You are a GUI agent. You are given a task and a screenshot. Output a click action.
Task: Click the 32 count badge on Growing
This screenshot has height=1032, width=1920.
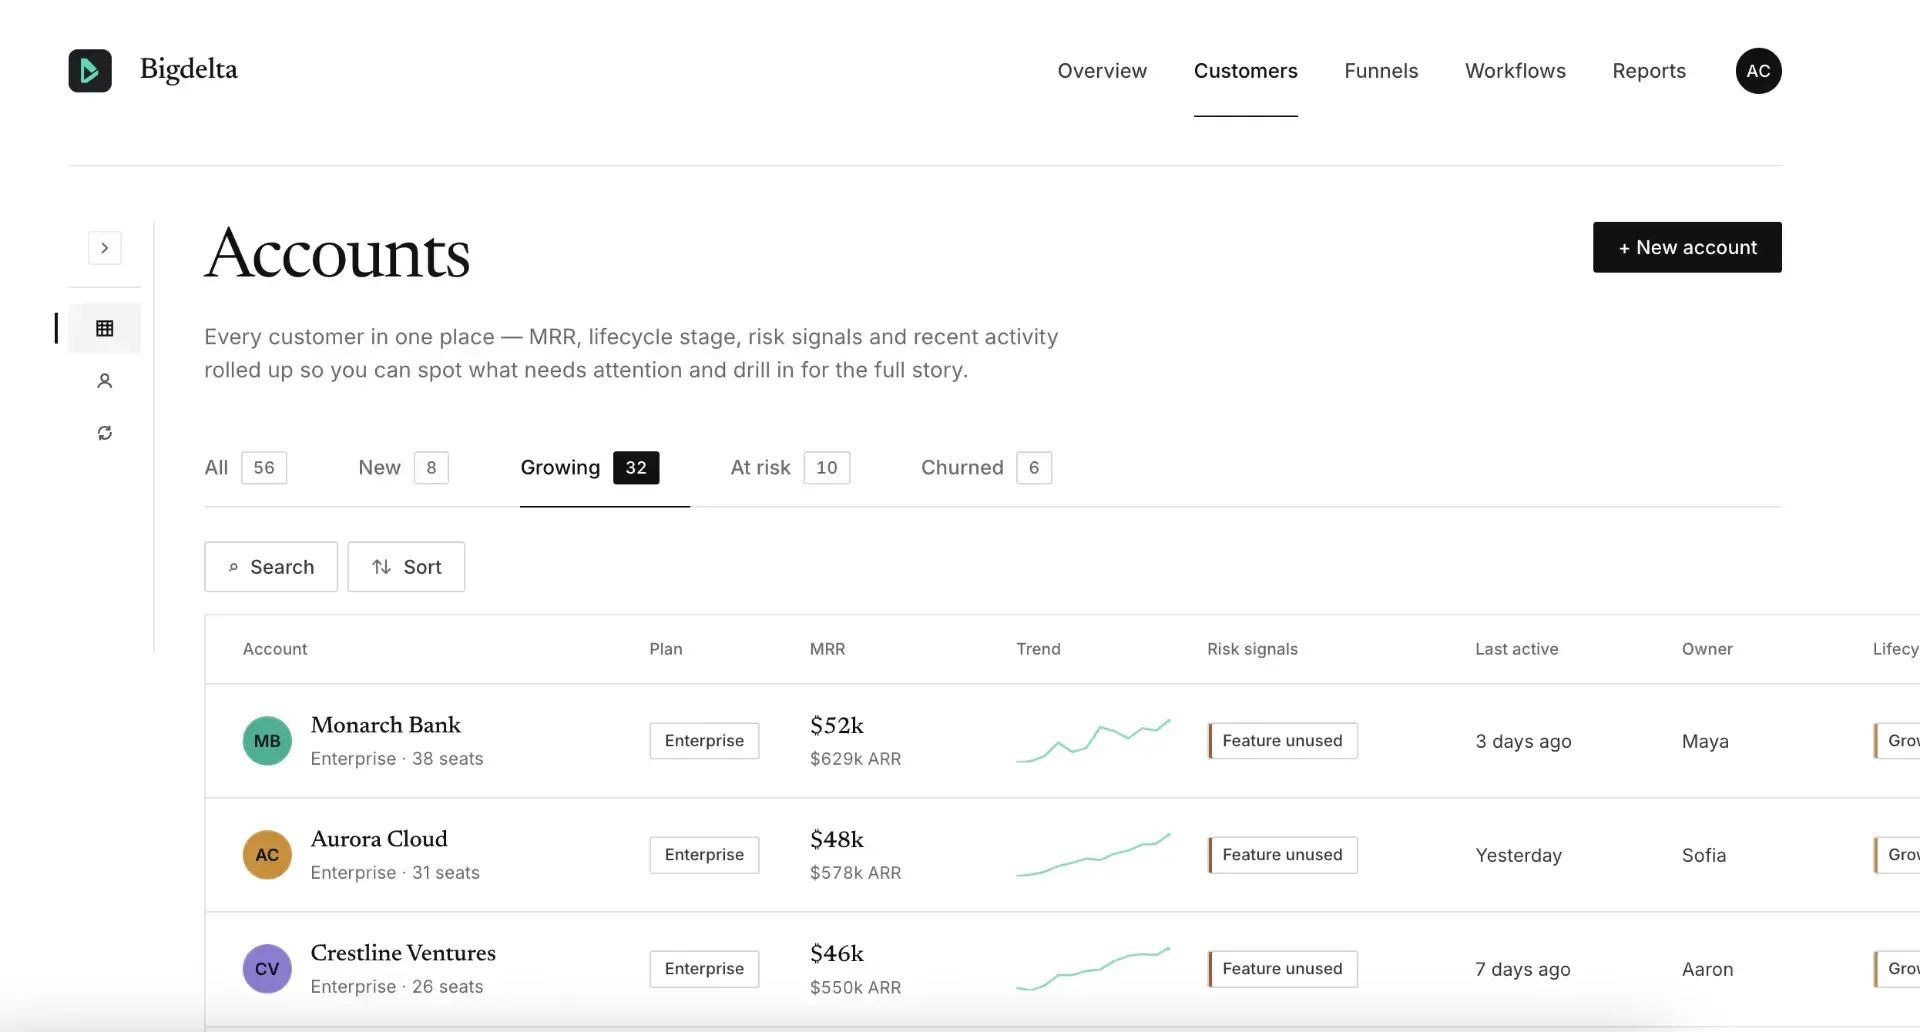pyautogui.click(x=636, y=468)
